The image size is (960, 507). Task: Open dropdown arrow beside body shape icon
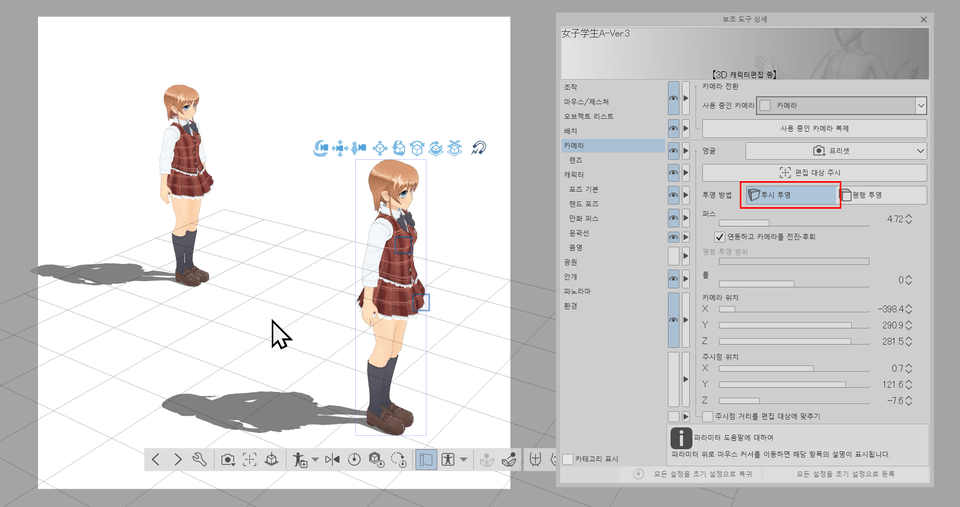[463, 459]
